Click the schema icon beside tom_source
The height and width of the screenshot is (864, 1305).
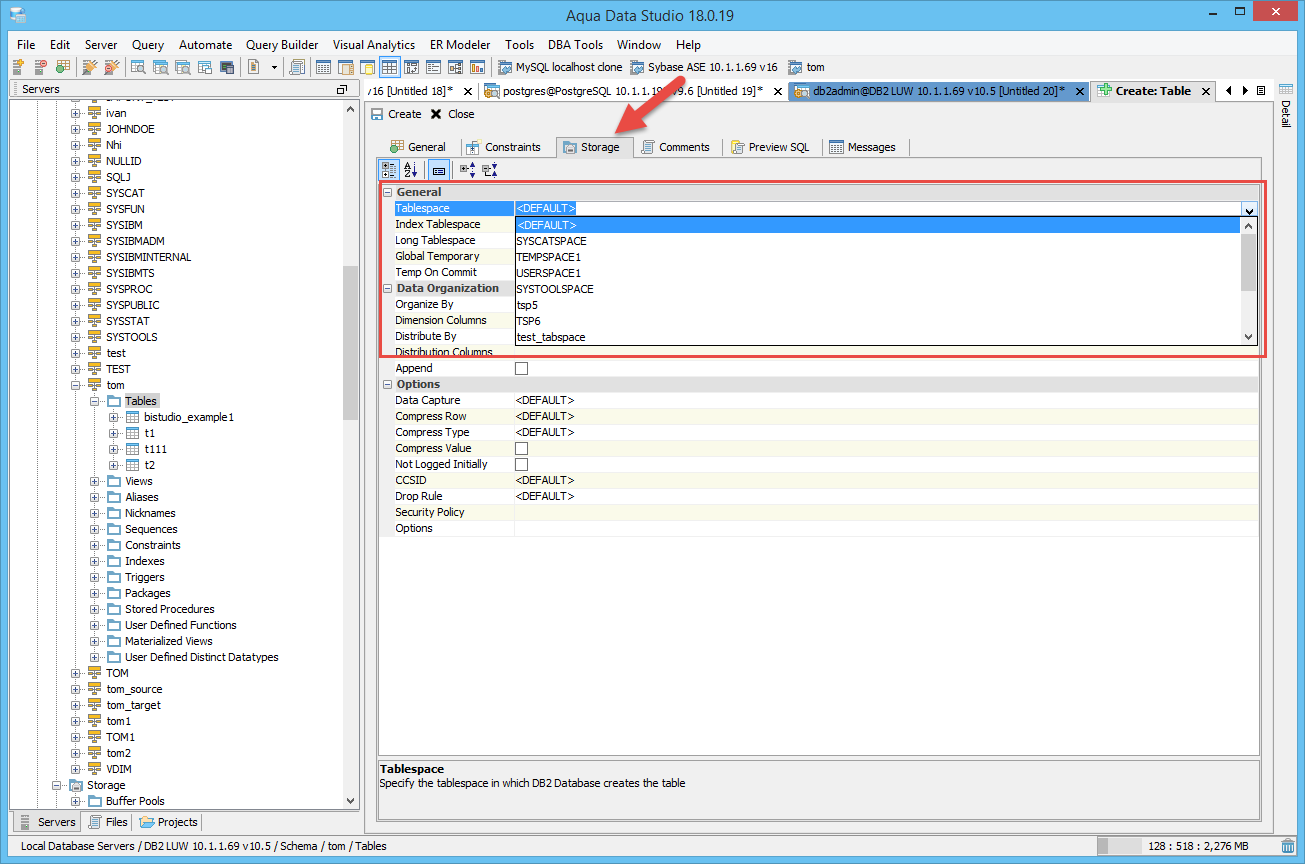94,689
